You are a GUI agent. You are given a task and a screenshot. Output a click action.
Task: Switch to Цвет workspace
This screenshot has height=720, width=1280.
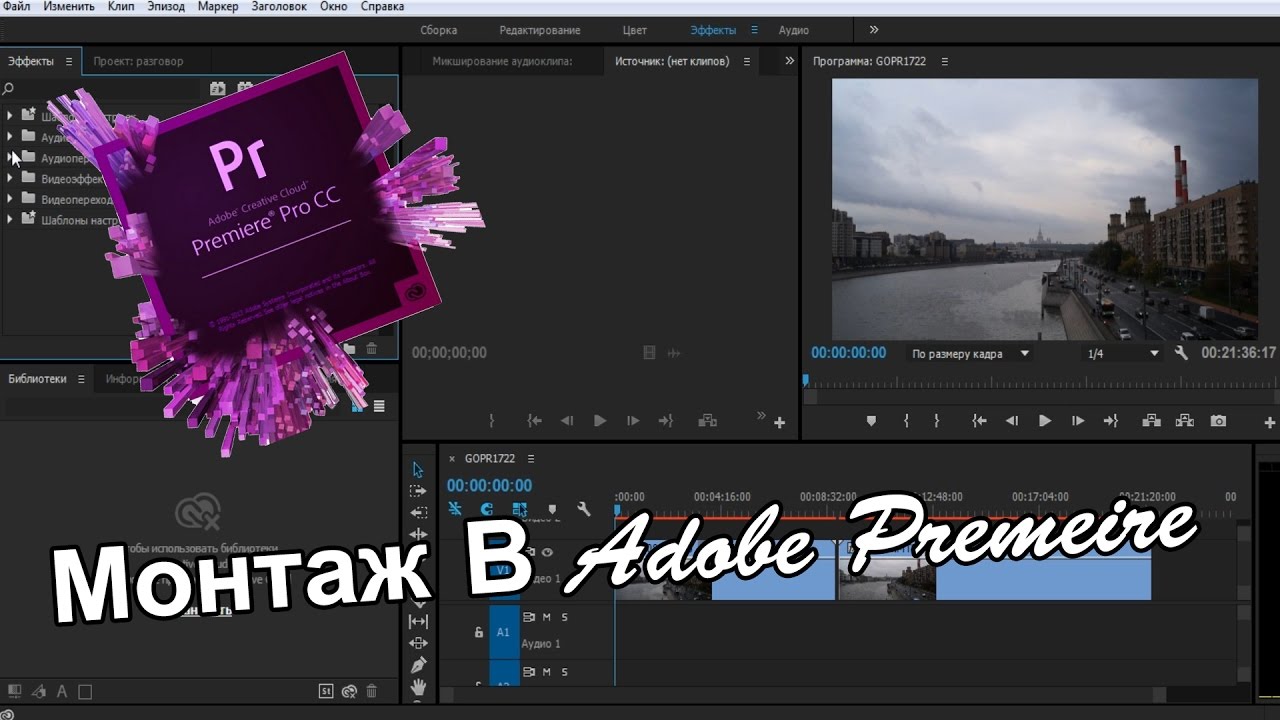pyautogui.click(x=634, y=30)
